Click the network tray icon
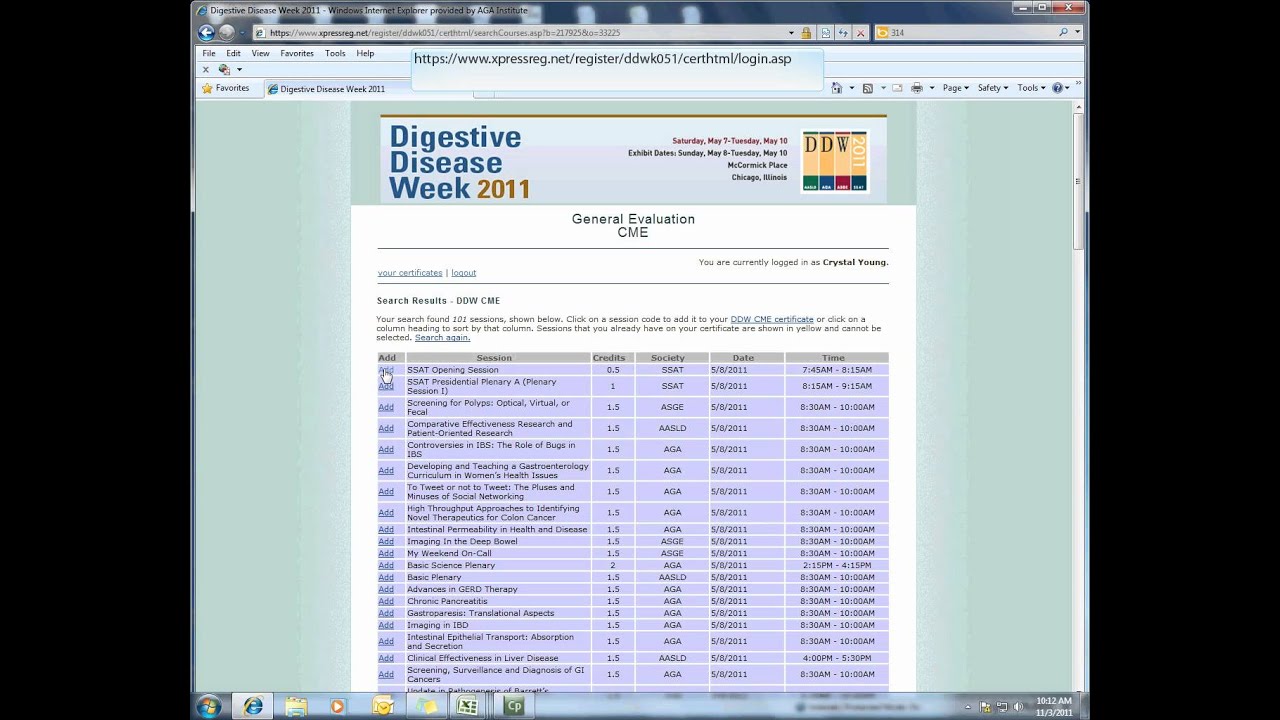Screen dimensions: 1280x720 pyautogui.click(x=1001, y=707)
